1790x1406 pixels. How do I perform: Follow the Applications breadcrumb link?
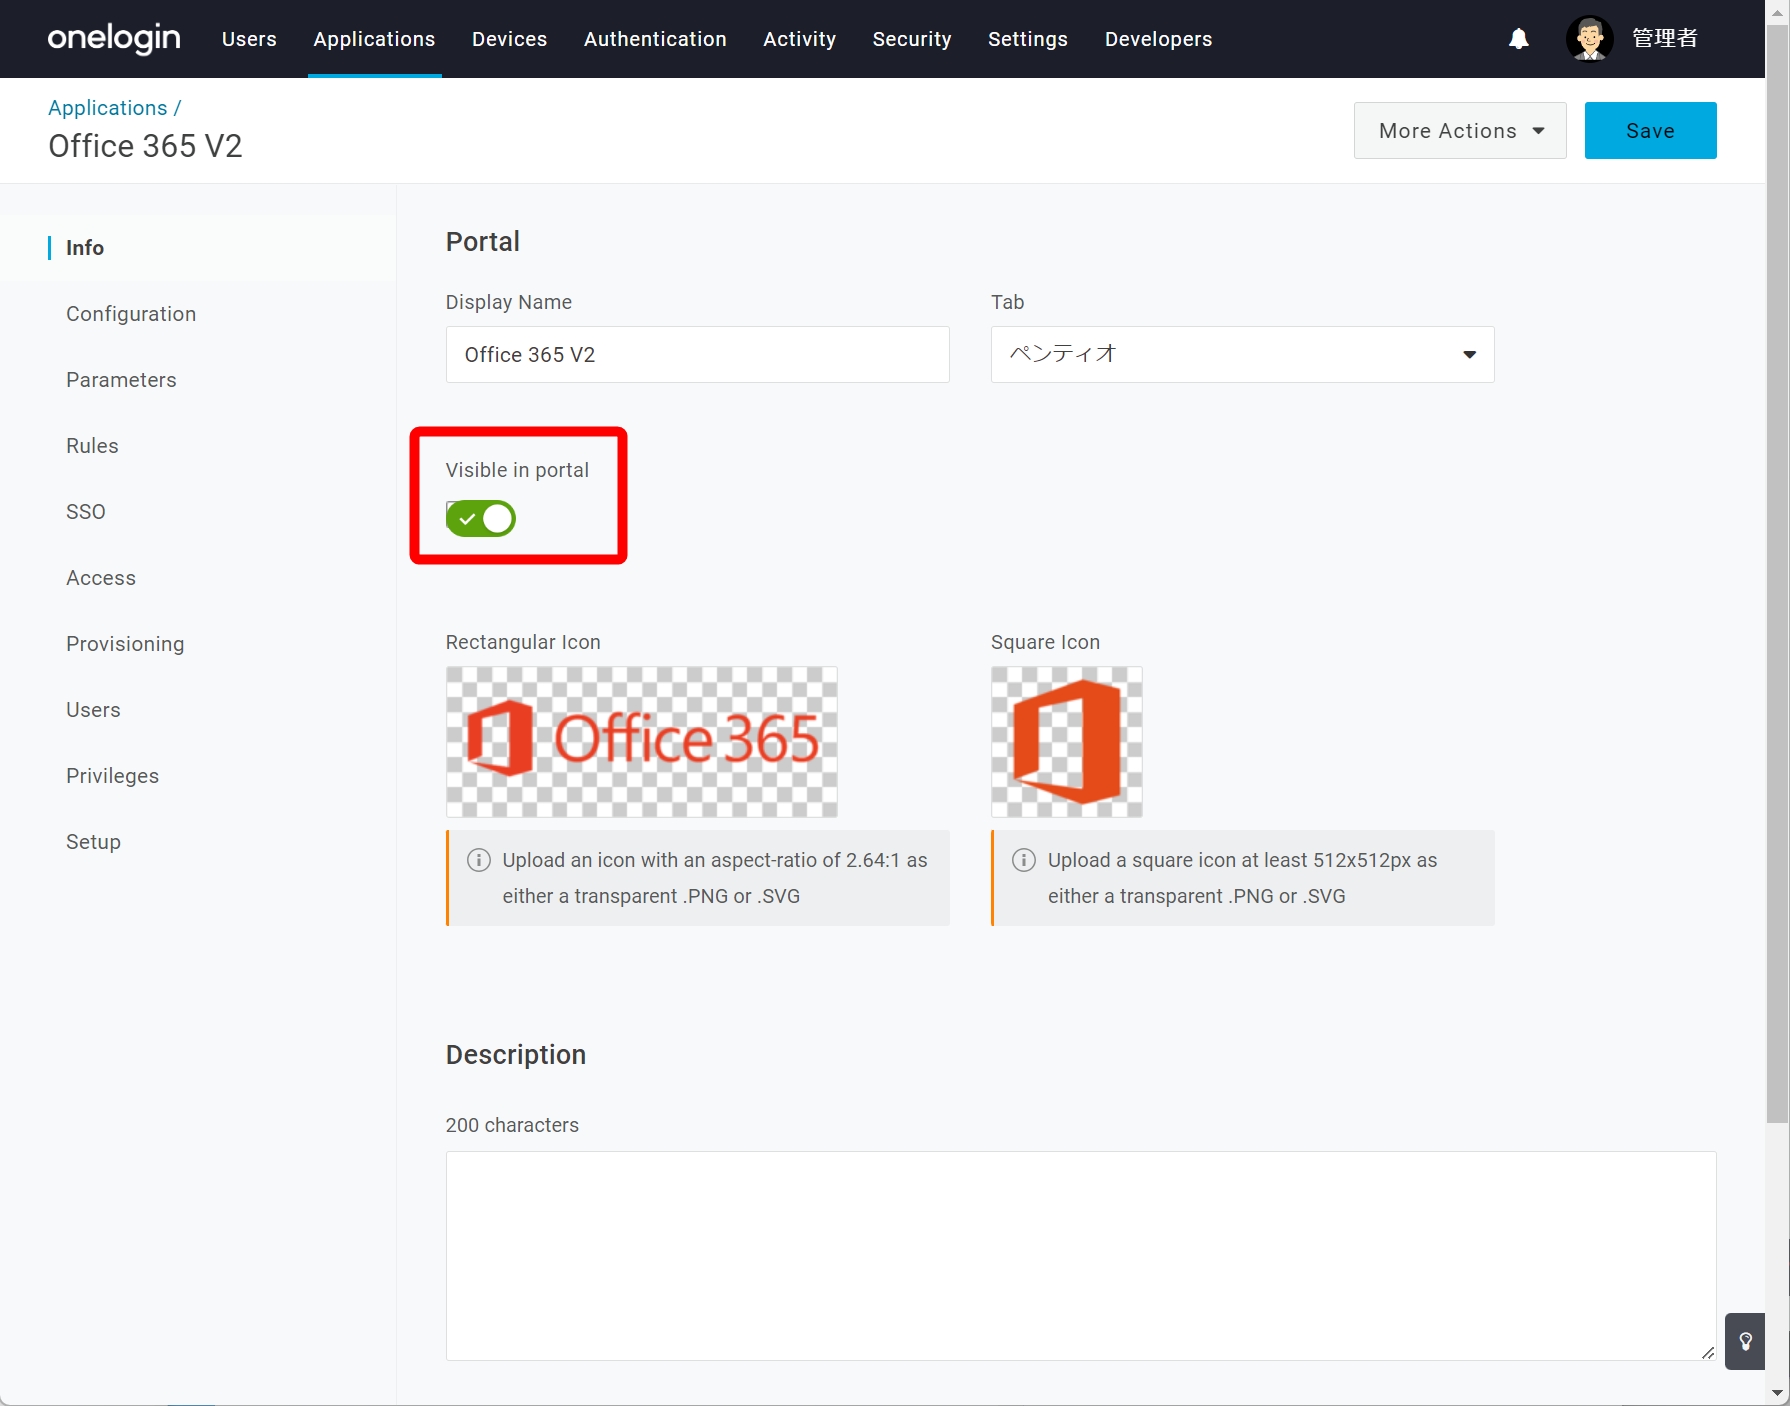(108, 108)
